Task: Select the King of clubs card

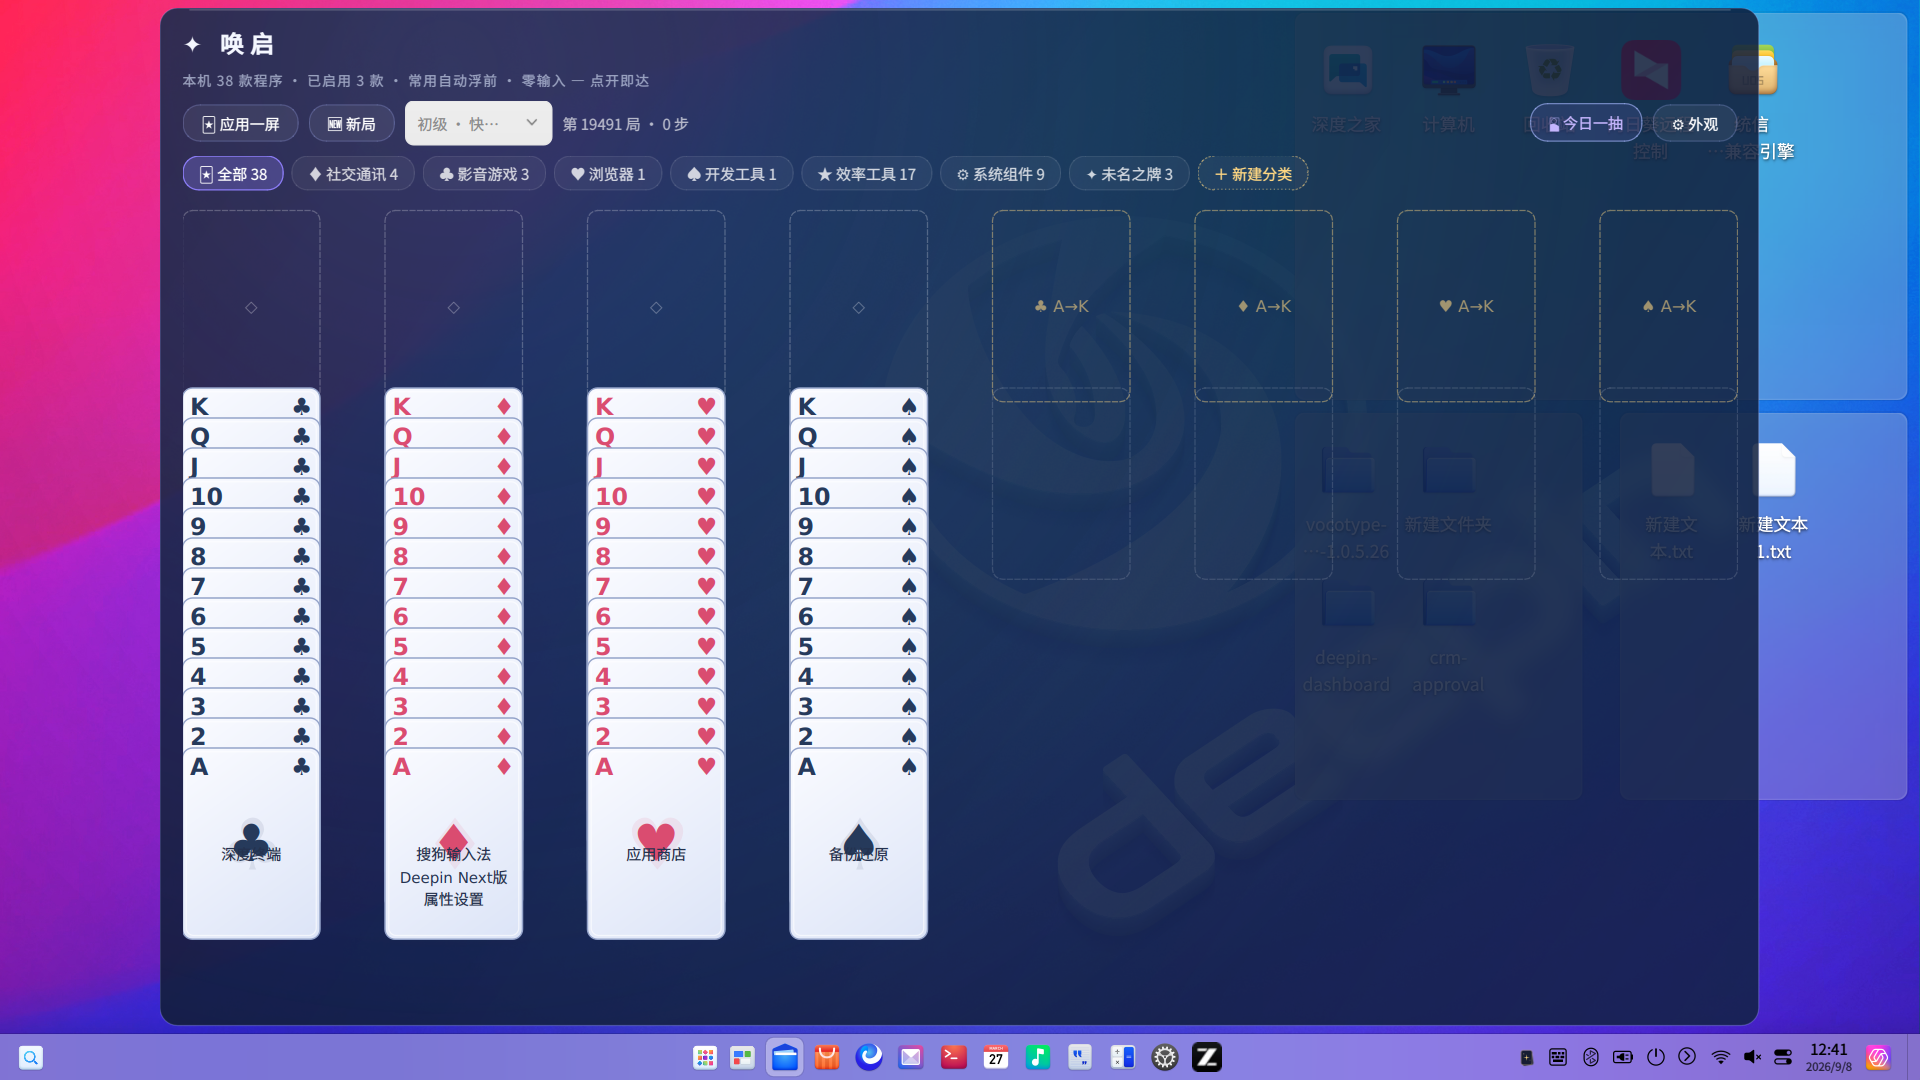Action: point(251,405)
